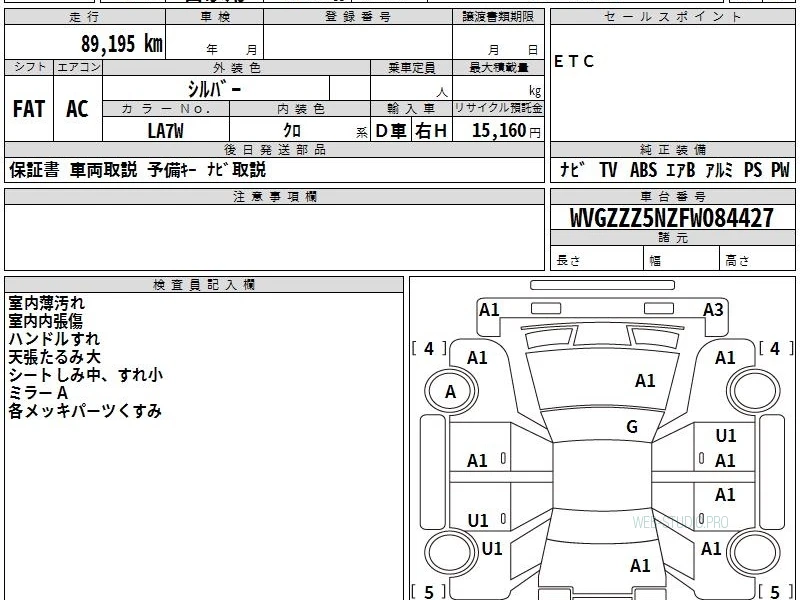Click TV in the 純正装備 row
Screen dimensions: 800x600
pyautogui.click(x=608, y=170)
